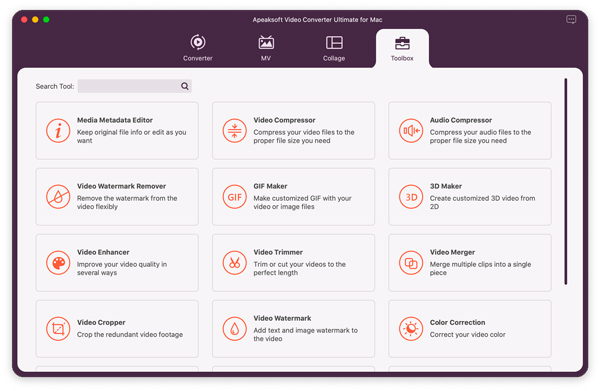Open Media Metadata Editor title
The width and height of the screenshot is (600, 391).
coord(115,120)
